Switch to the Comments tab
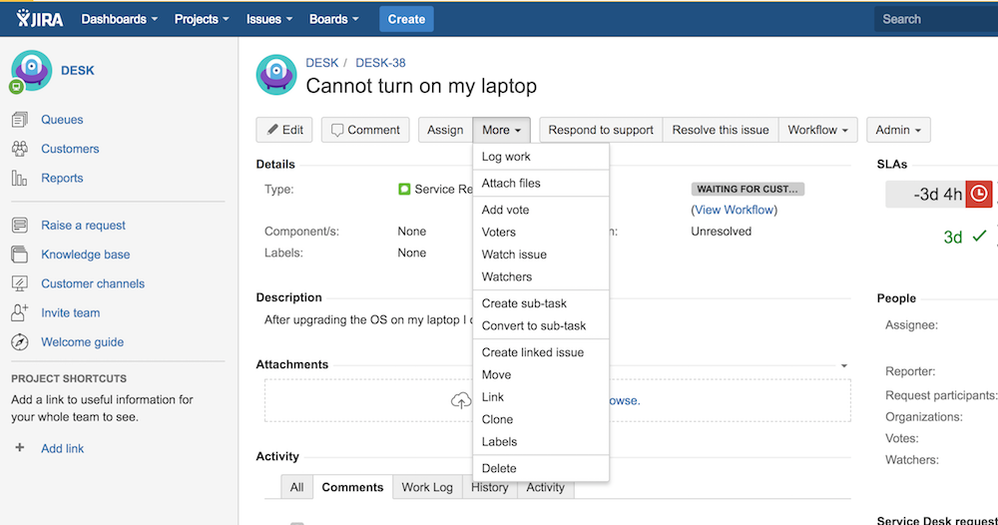 coord(353,487)
